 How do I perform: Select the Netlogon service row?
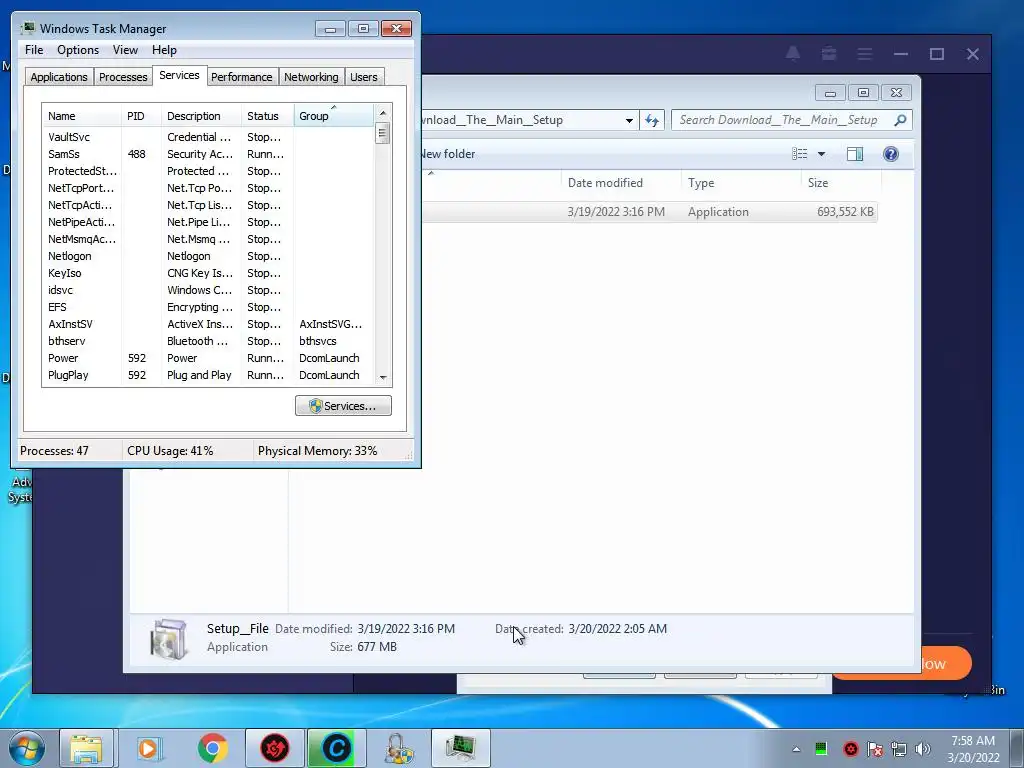coord(208,256)
